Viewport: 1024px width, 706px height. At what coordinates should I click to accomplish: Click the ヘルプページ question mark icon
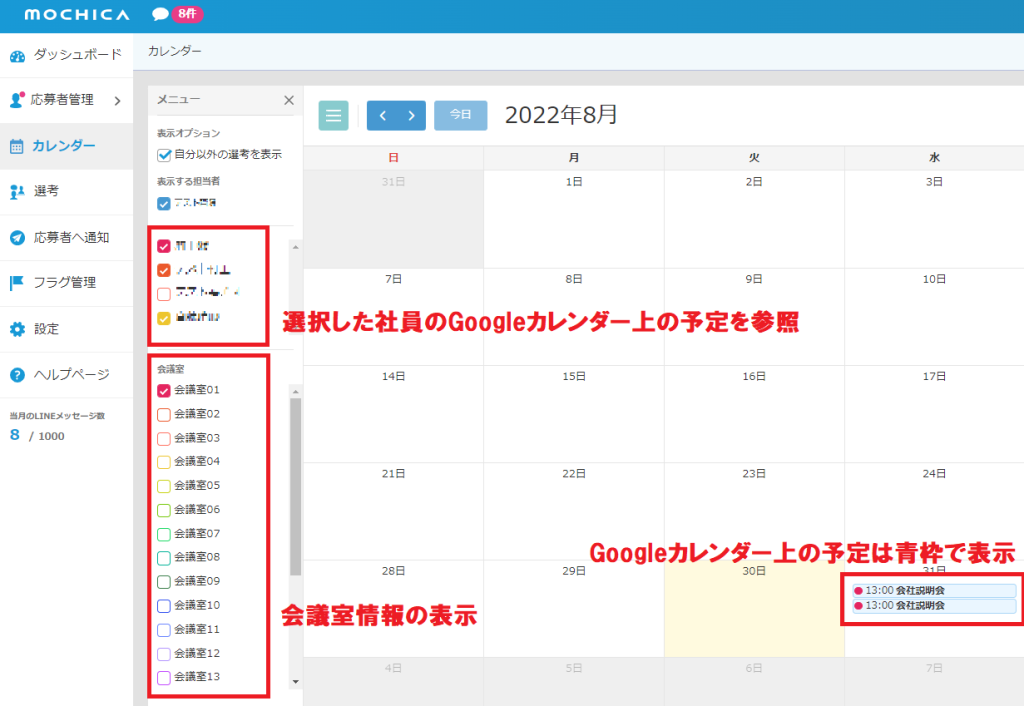pos(17,375)
